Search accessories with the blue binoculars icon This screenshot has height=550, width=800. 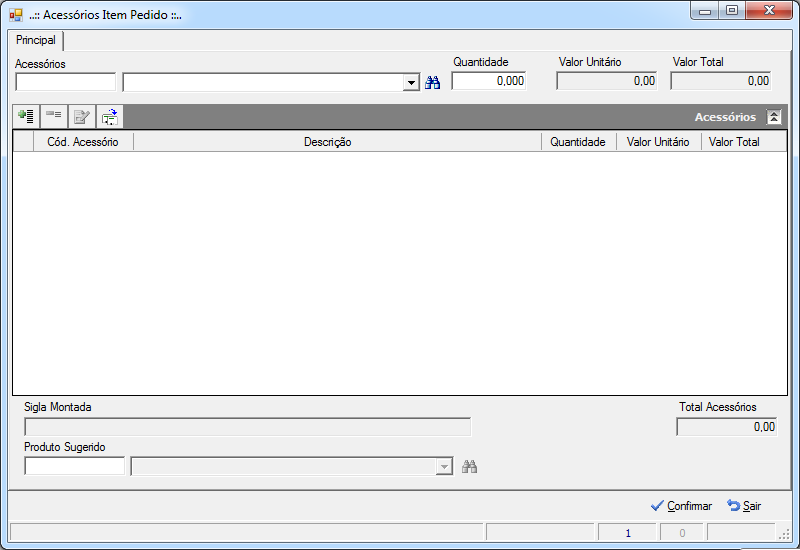[x=433, y=83]
